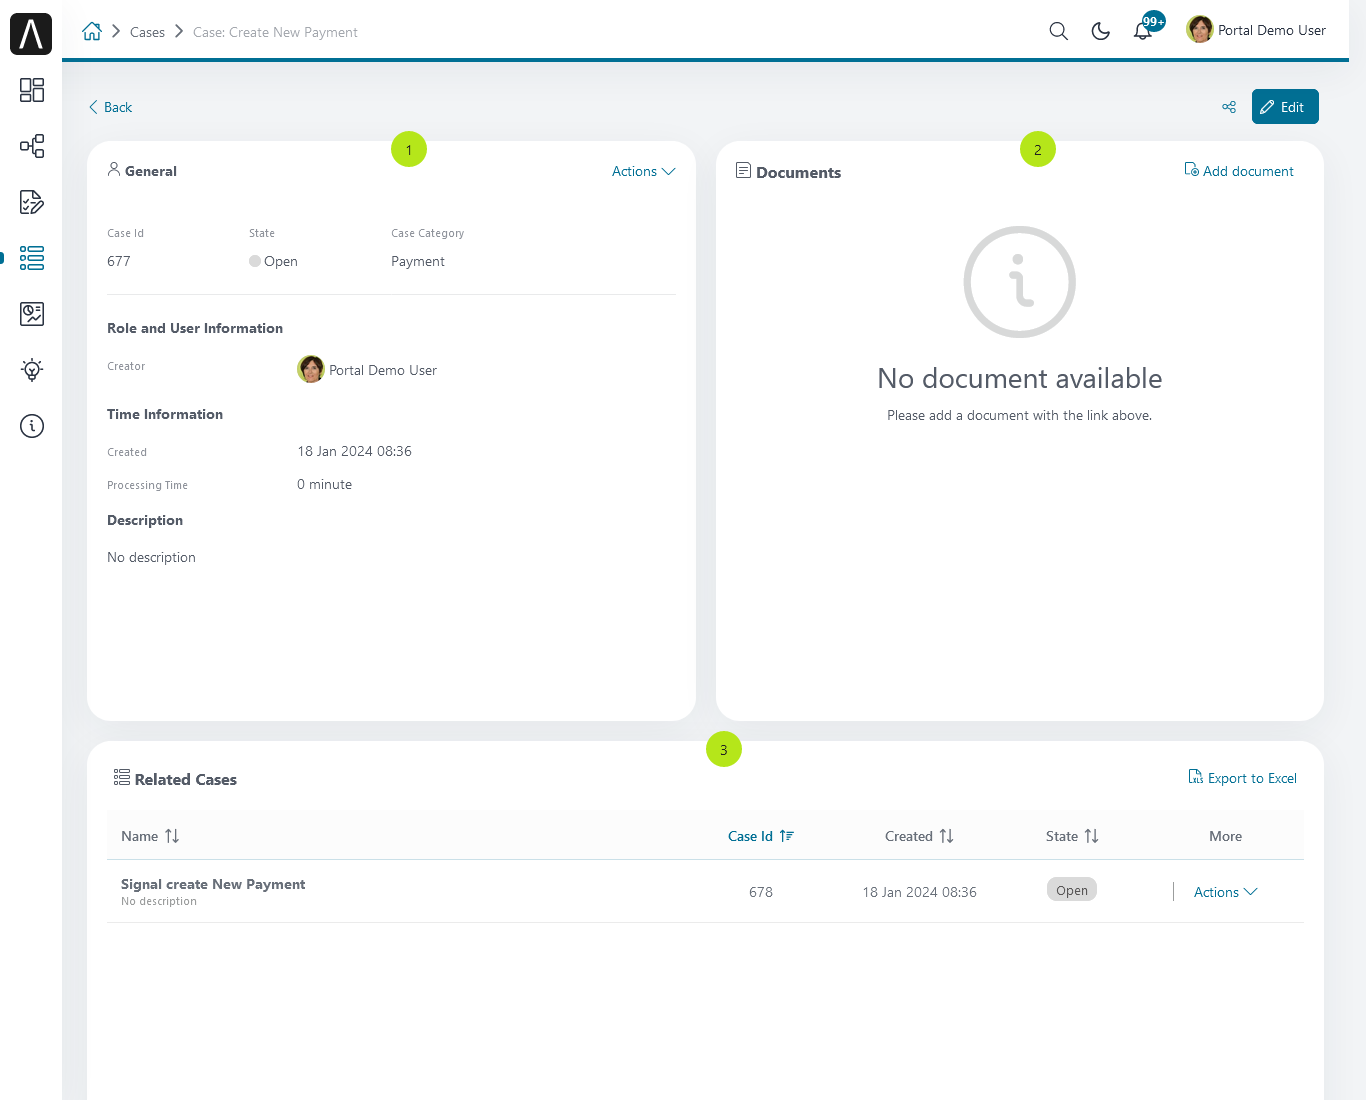Open the processes icon in sidebar
The width and height of the screenshot is (1366, 1100).
coord(32,146)
